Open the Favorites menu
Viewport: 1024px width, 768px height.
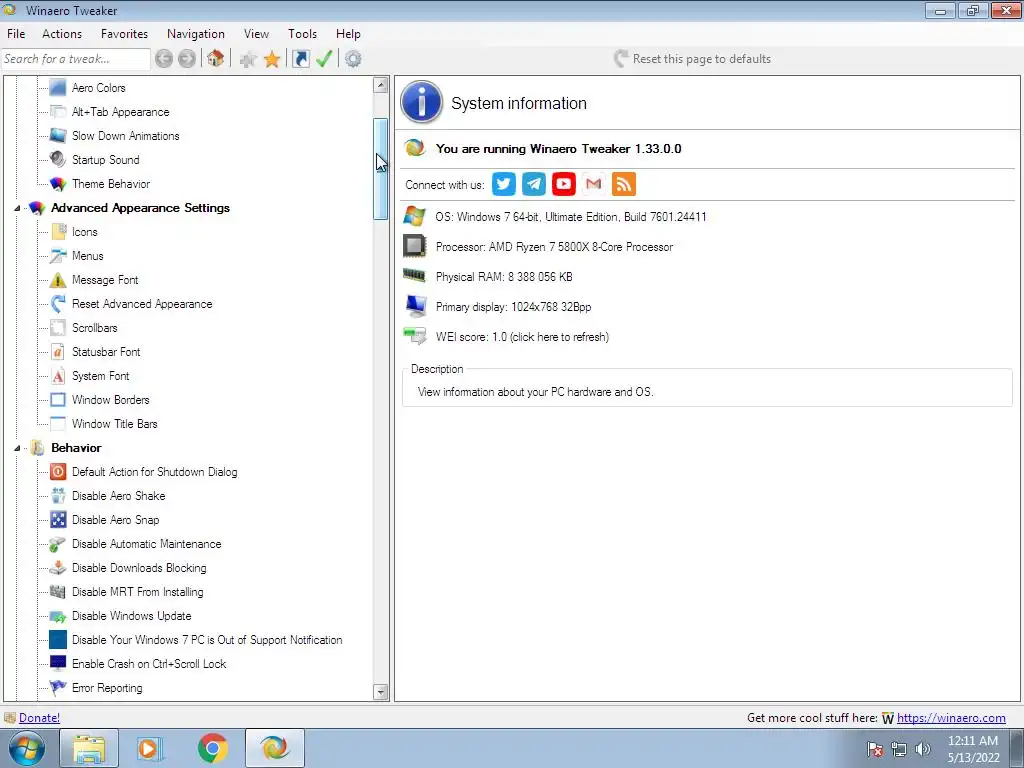click(124, 34)
